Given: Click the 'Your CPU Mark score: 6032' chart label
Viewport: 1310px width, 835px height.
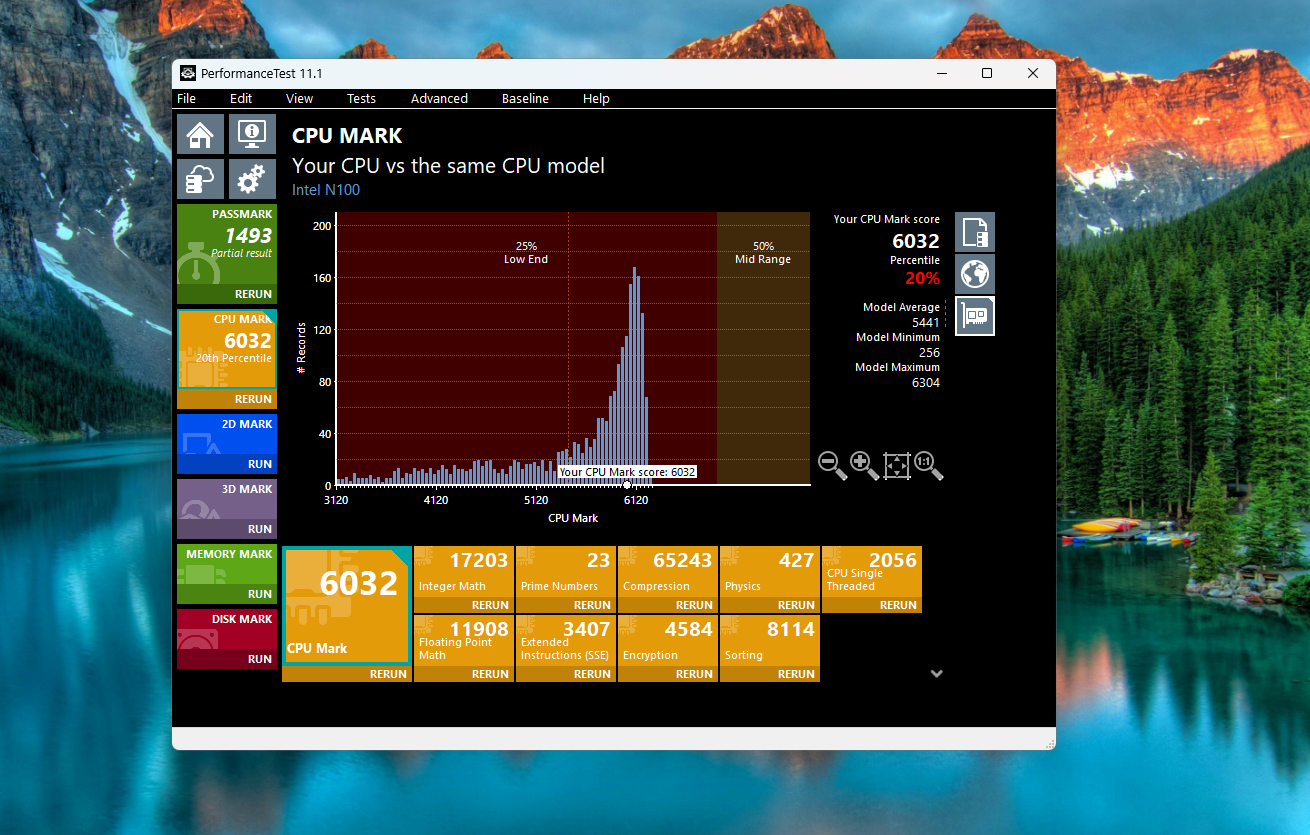Looking at the screenshot, I should [627, 472].
